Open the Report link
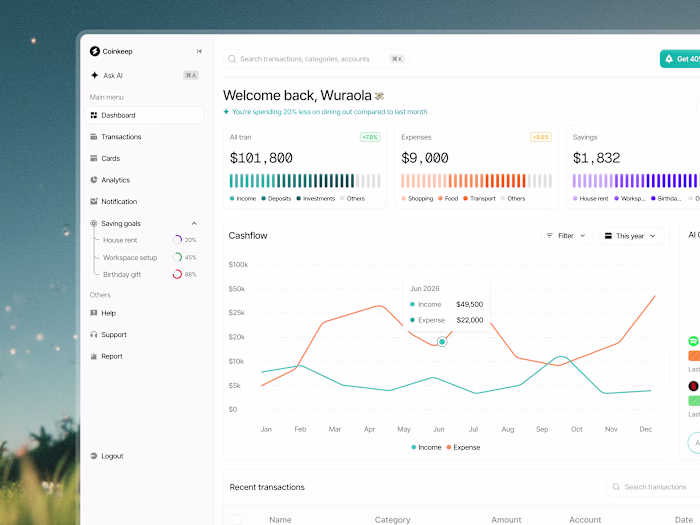The height and width of the screenshot is (525, 700). [x=145, y=356]
